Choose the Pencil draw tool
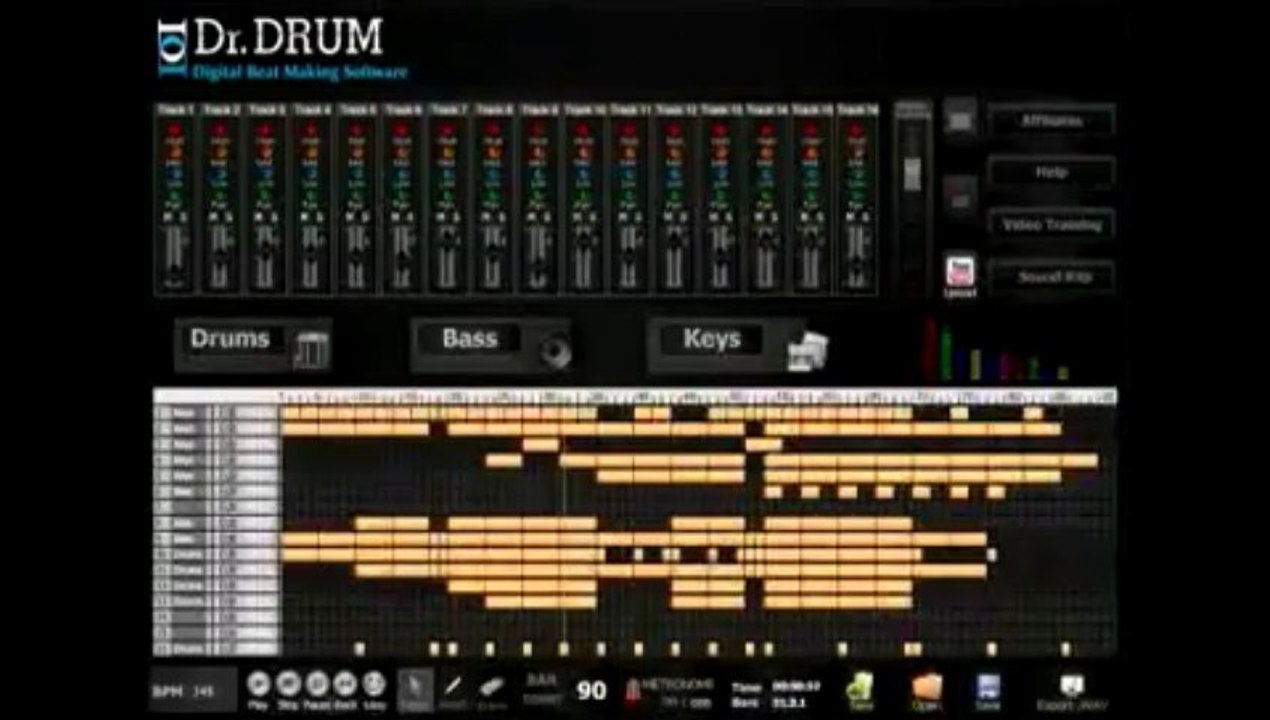 tap(453, 688)
